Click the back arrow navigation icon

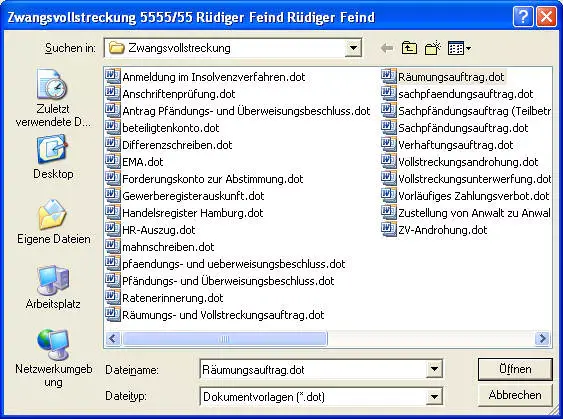(x=386, y=48)
